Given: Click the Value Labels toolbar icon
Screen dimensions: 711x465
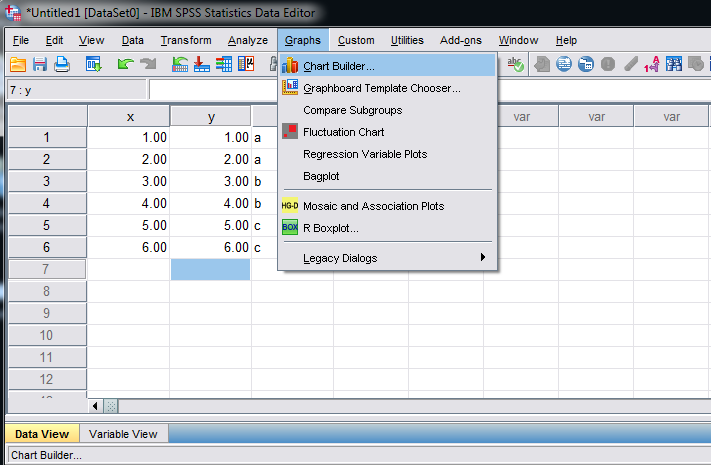Looking at the screenshot, I should tap(651, 64).
